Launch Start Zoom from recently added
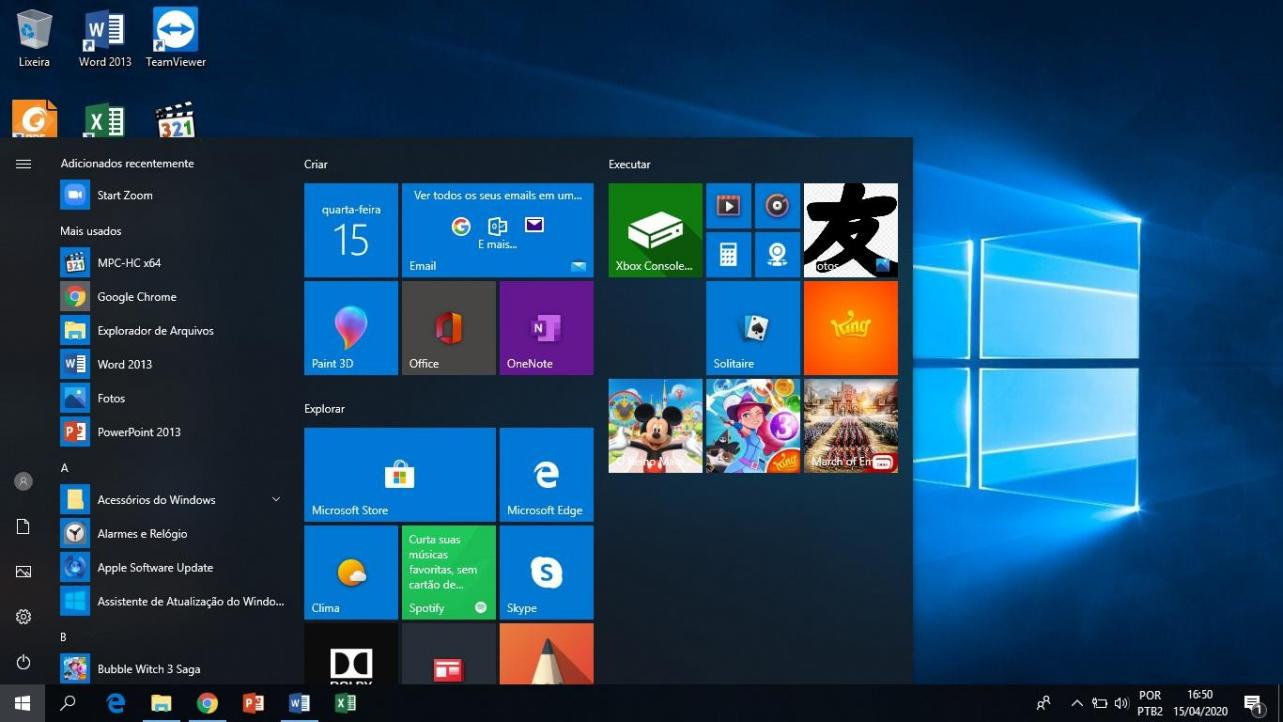Viewport: 1283px width, 722px height. pyautogui.click(x=172, y=195)
